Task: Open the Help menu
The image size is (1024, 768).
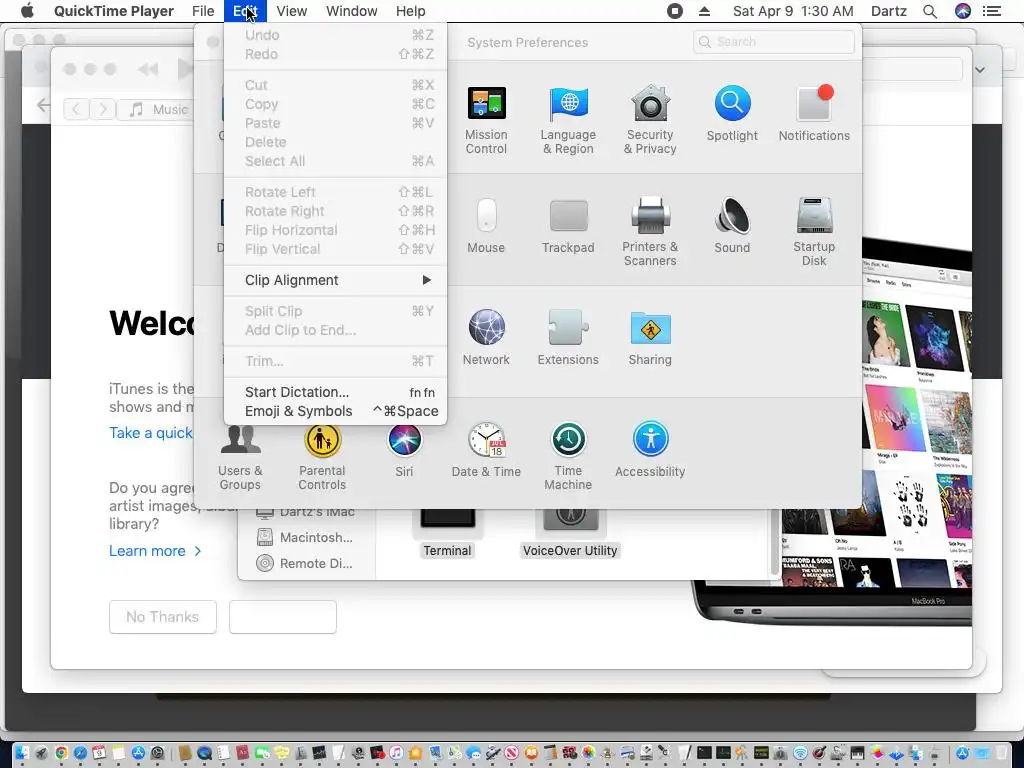Action: 410,11
